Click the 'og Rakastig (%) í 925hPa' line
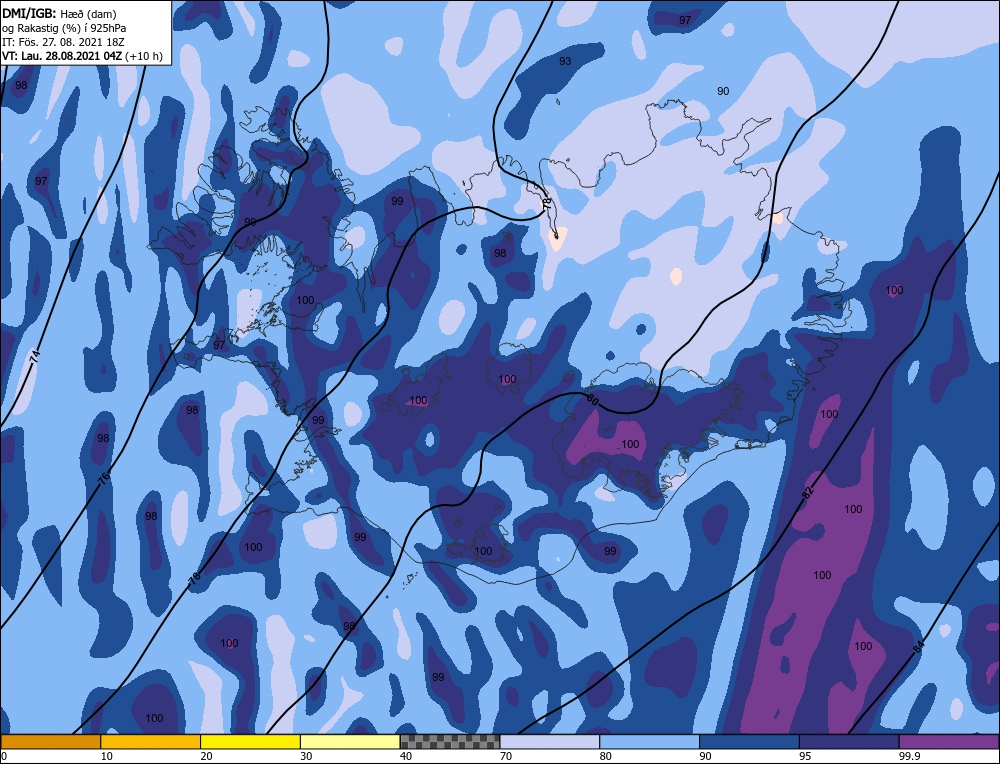The image size is (1000, 764). tap(64, 28)
